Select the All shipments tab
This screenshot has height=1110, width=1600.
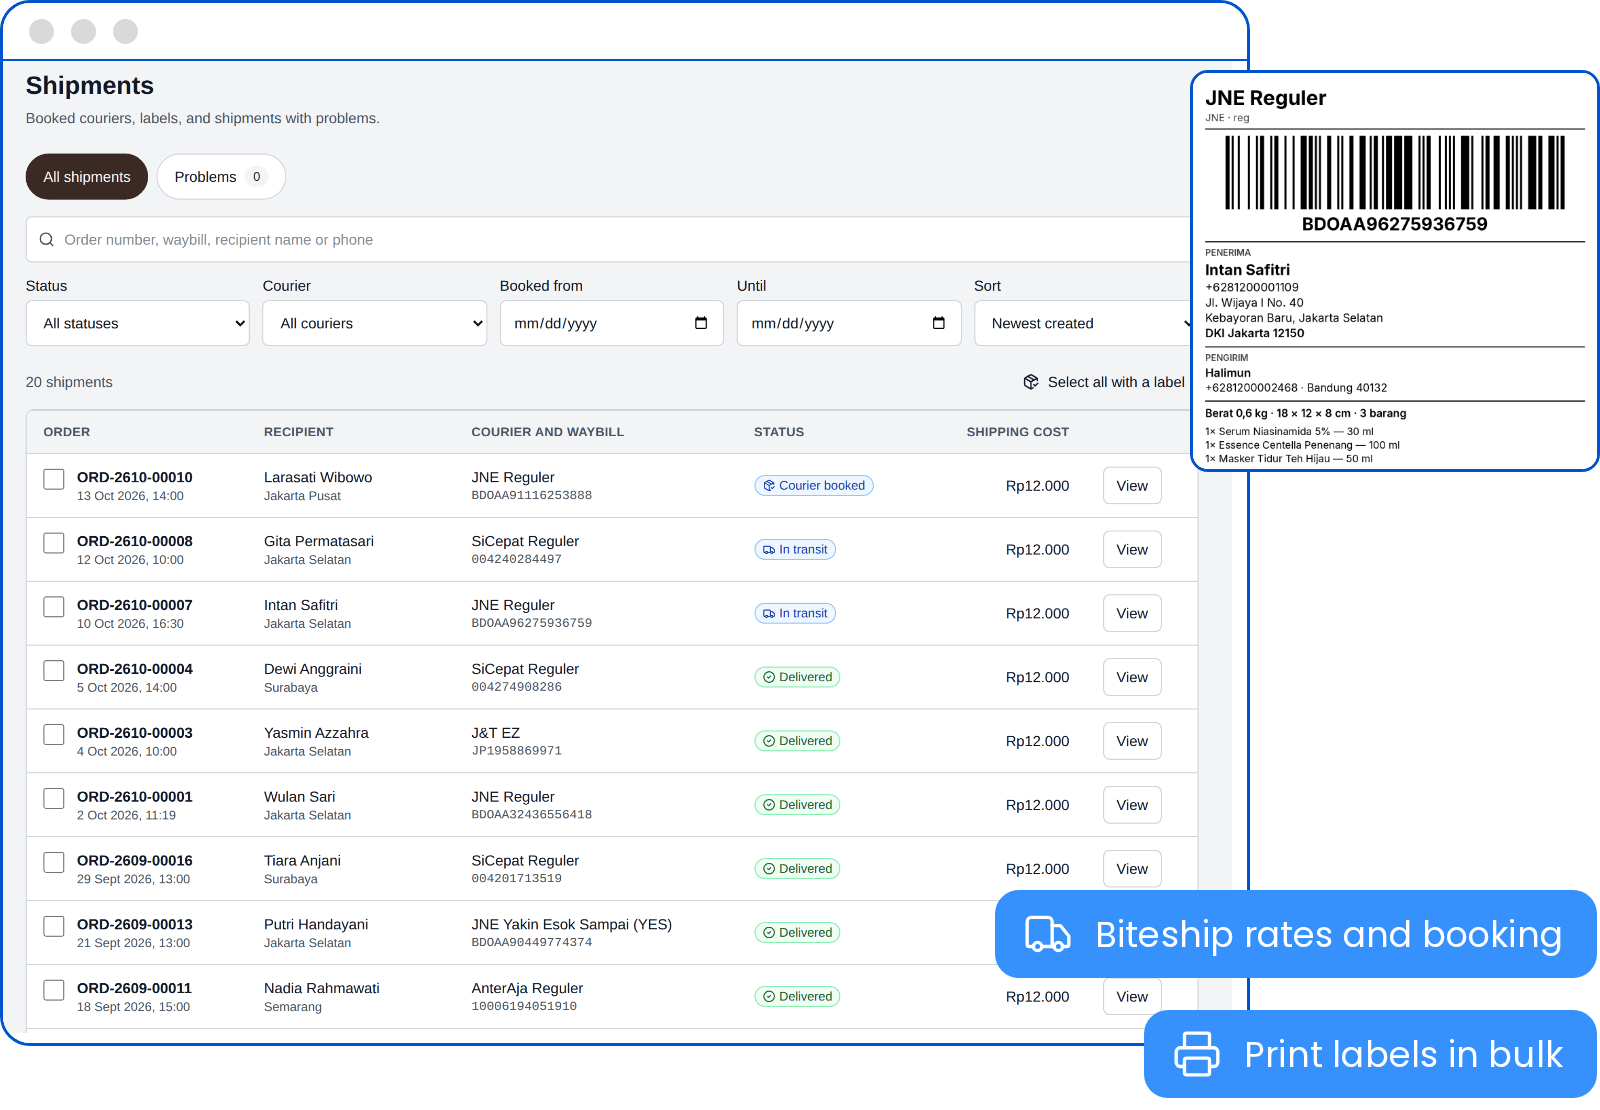(x=87, y=177)
